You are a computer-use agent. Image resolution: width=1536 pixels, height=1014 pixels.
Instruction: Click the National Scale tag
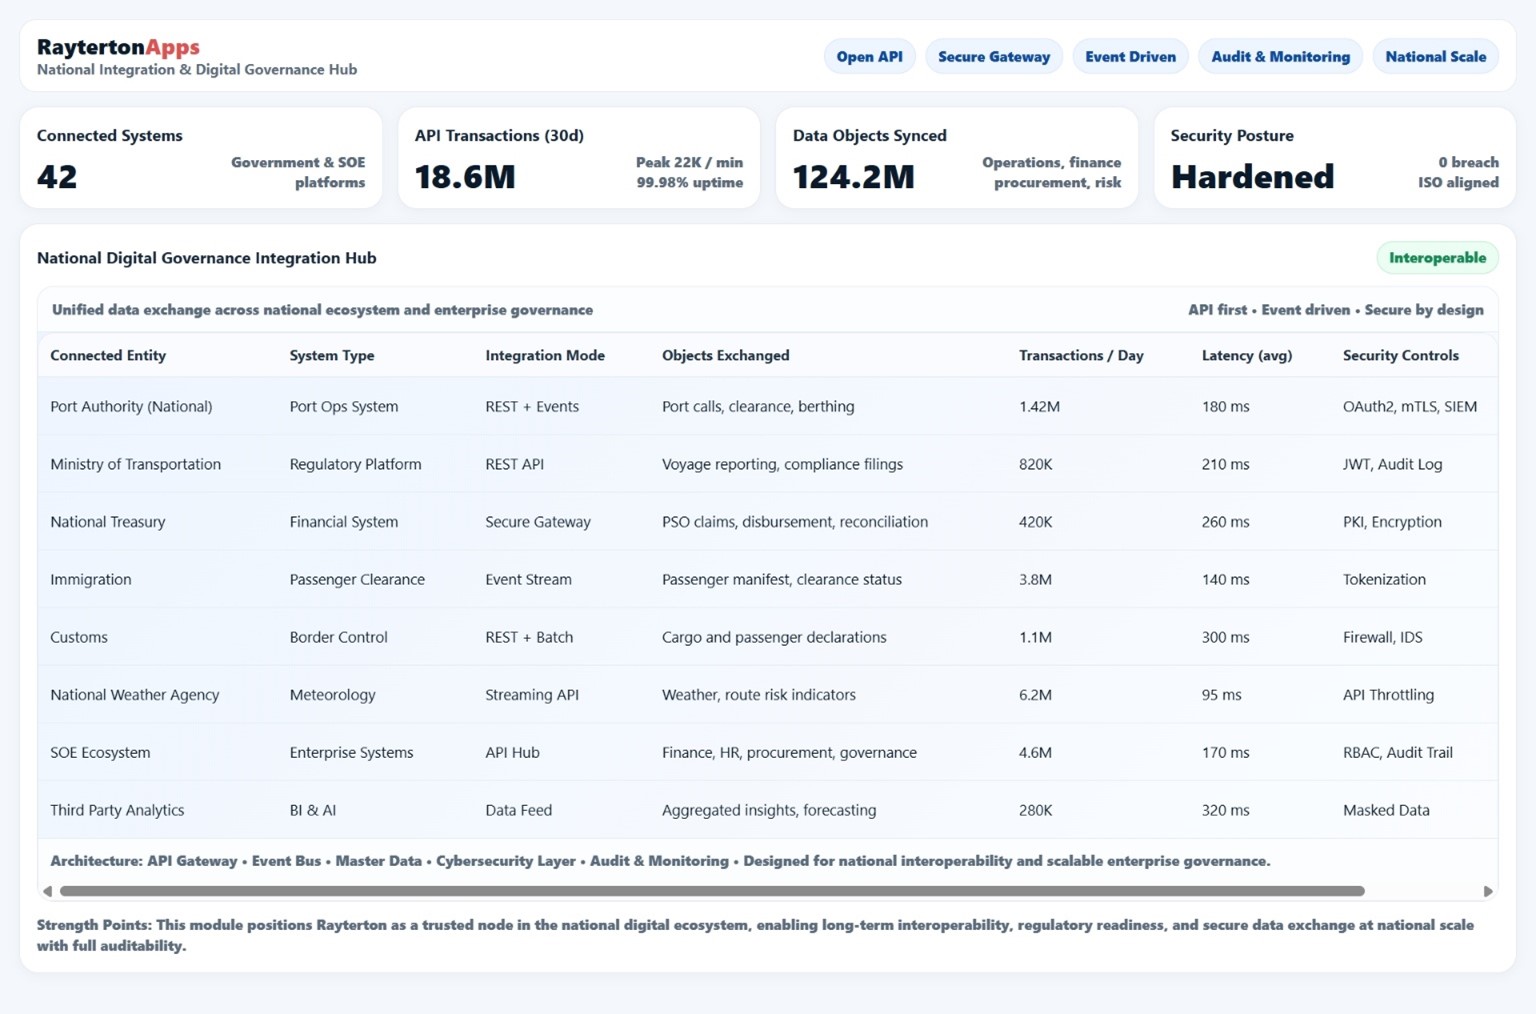tap(1435, 57)
